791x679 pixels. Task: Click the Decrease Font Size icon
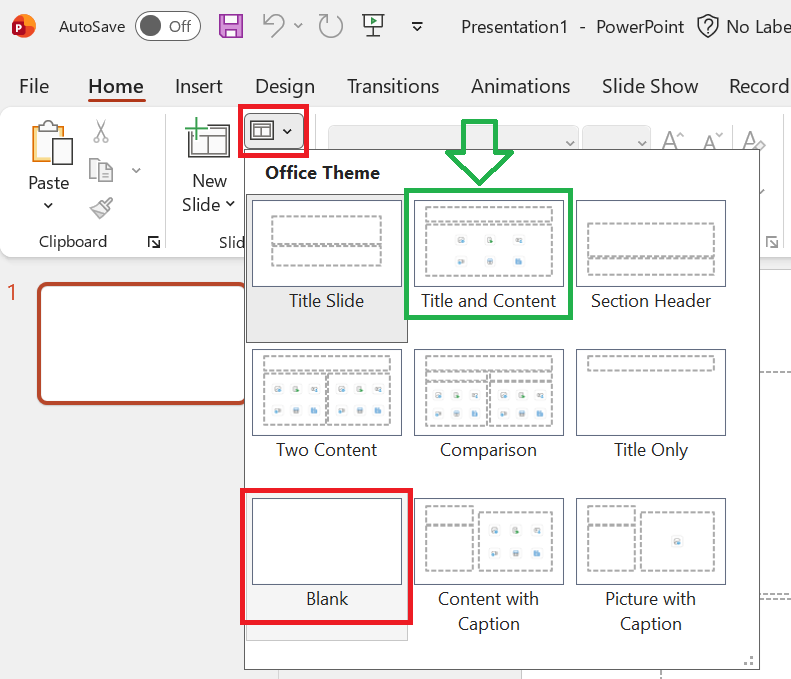pyautogui.click(x=713, y=139)
